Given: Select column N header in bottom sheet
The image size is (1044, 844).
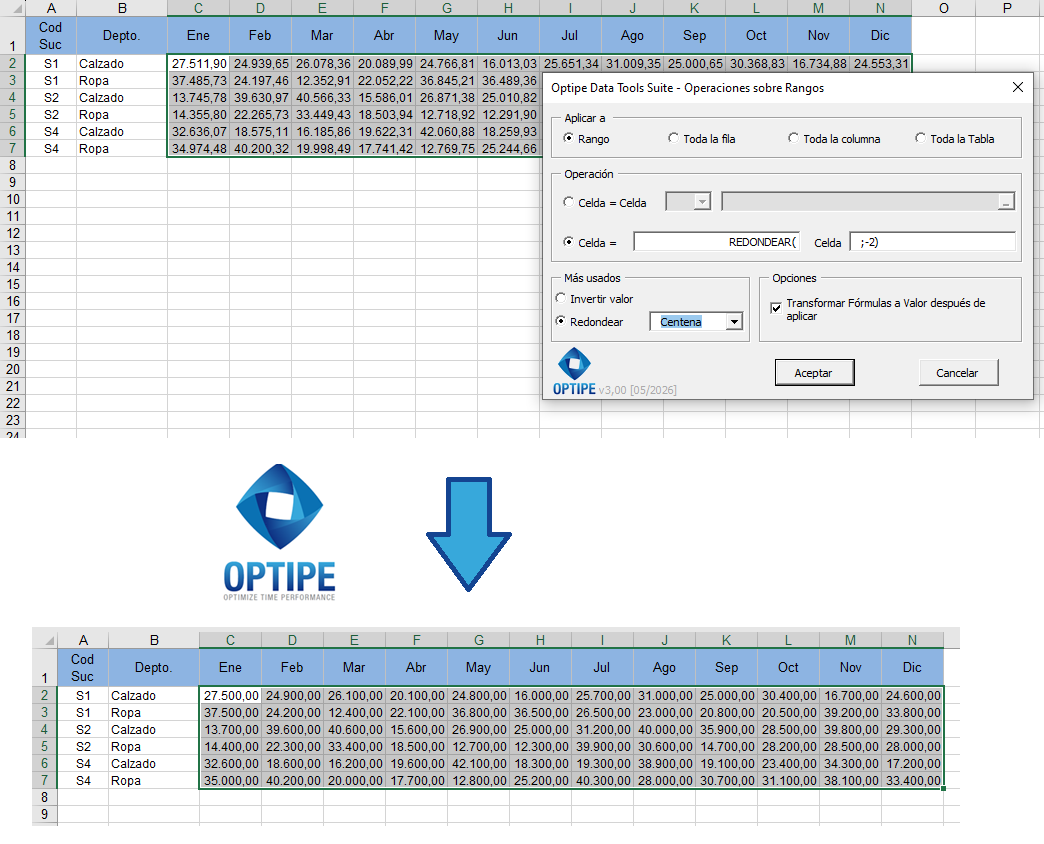Looking at the screenshot, I should tap(912, 640).
